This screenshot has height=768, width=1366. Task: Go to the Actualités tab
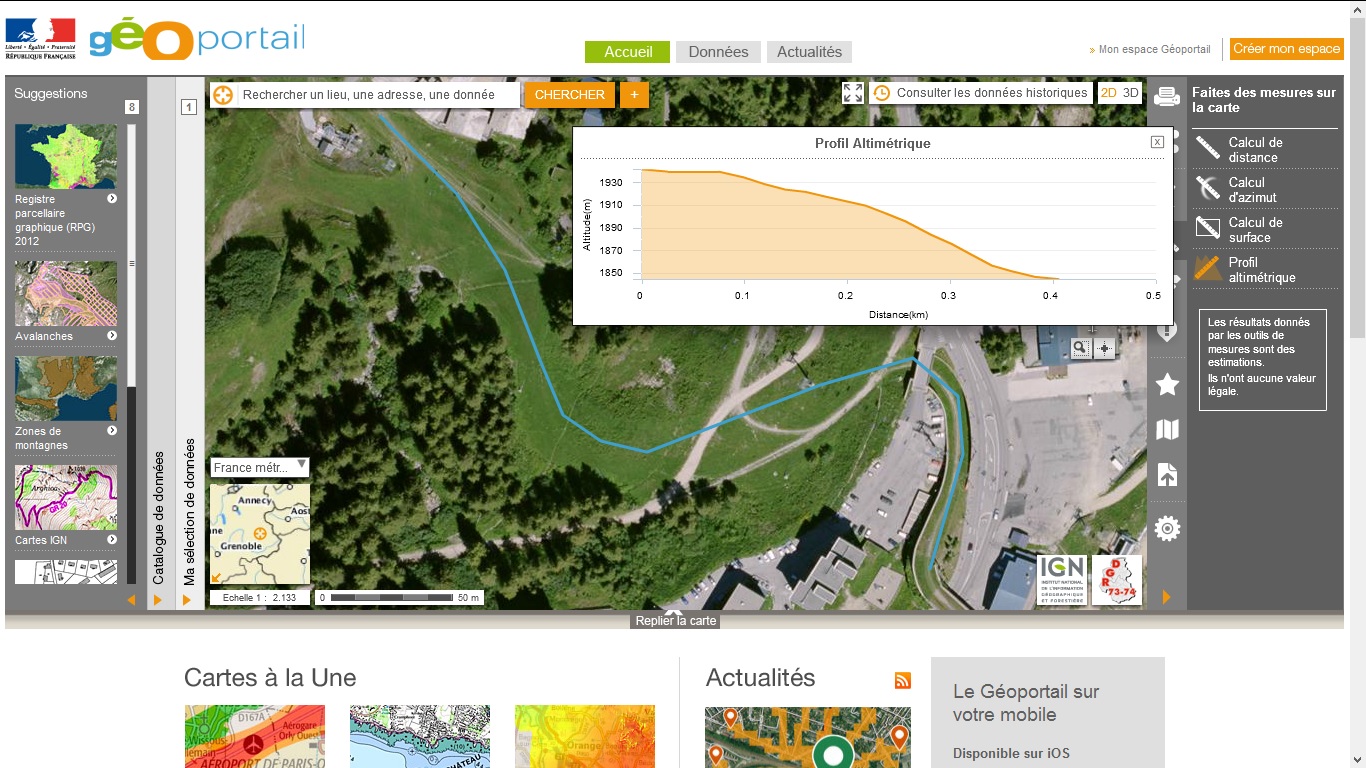coord(809,52)
